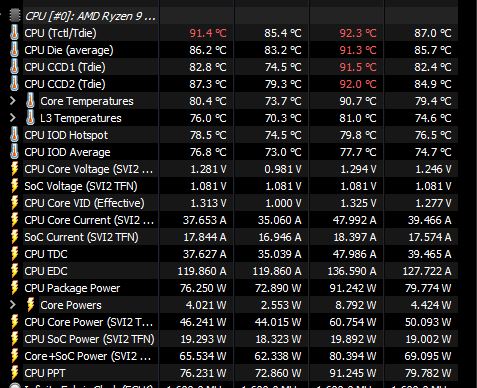Select the SoC Voltage (SVI2 TFN) label
477x388 pixels.
pyautogui.click(x=81, y=186)
